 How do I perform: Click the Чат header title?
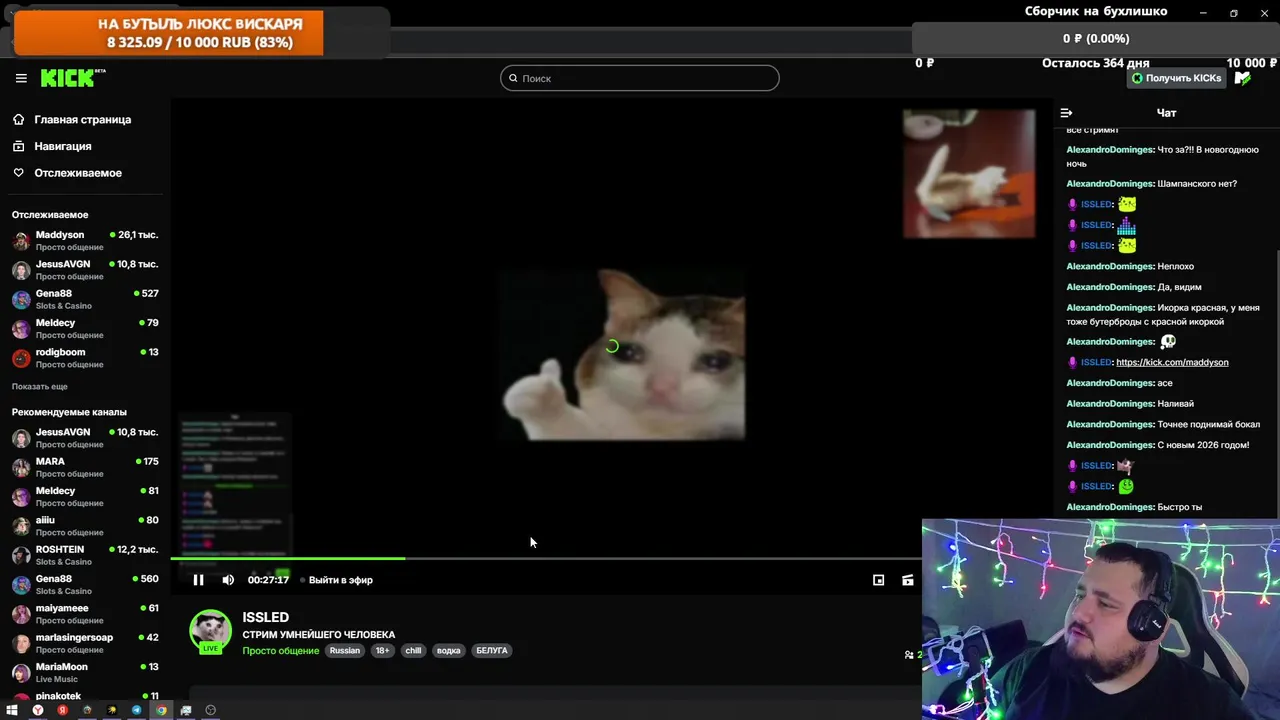click(x=1166, y=113)
